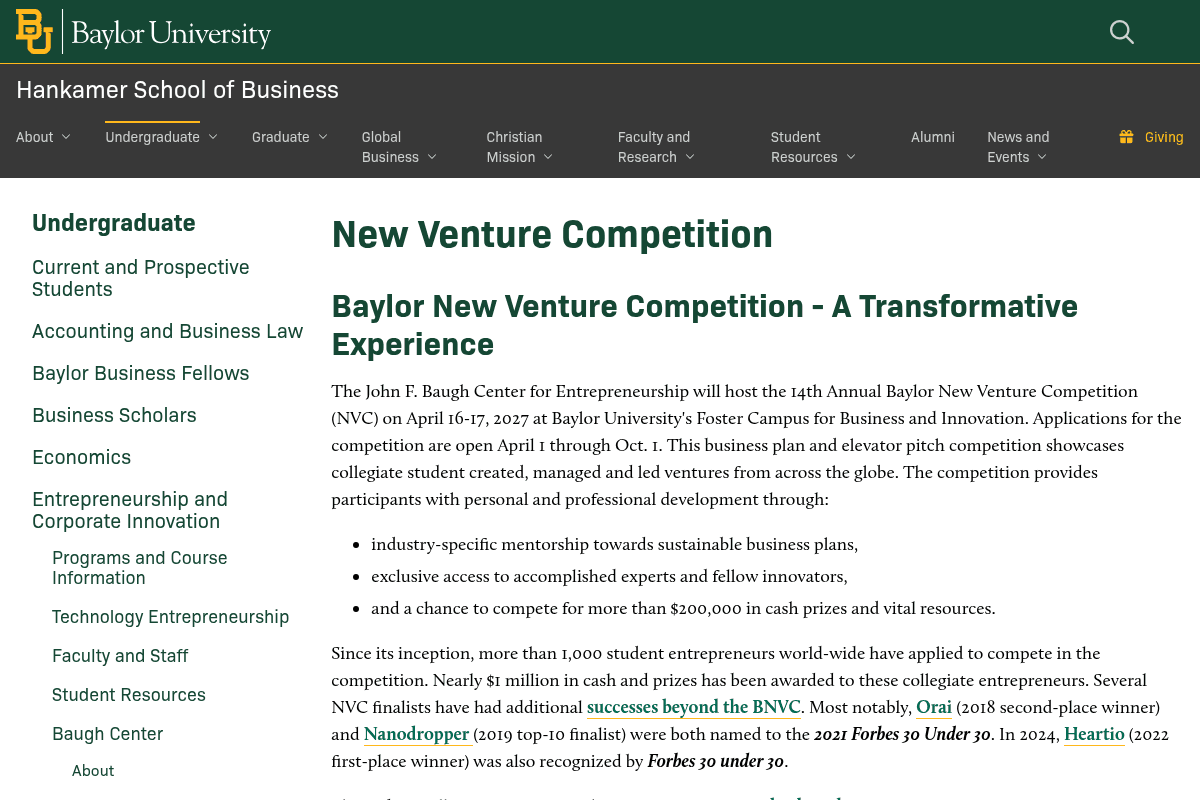
Task: Open the Undergraduate top menu item
Action: coord(153,137)
